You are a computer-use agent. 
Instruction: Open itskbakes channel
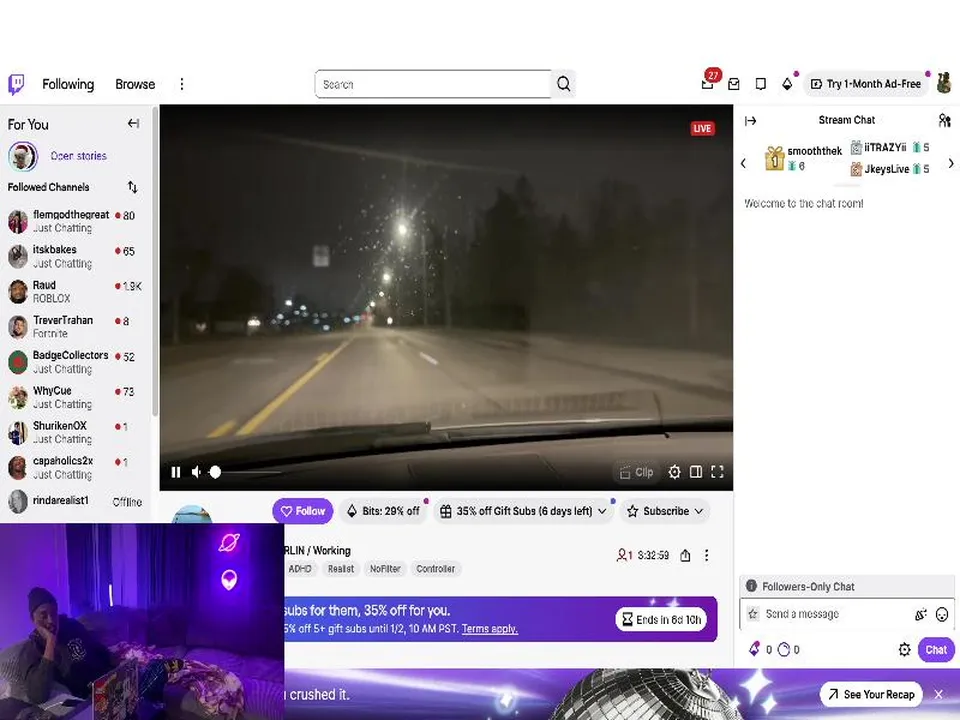click(x=75, y=257)
